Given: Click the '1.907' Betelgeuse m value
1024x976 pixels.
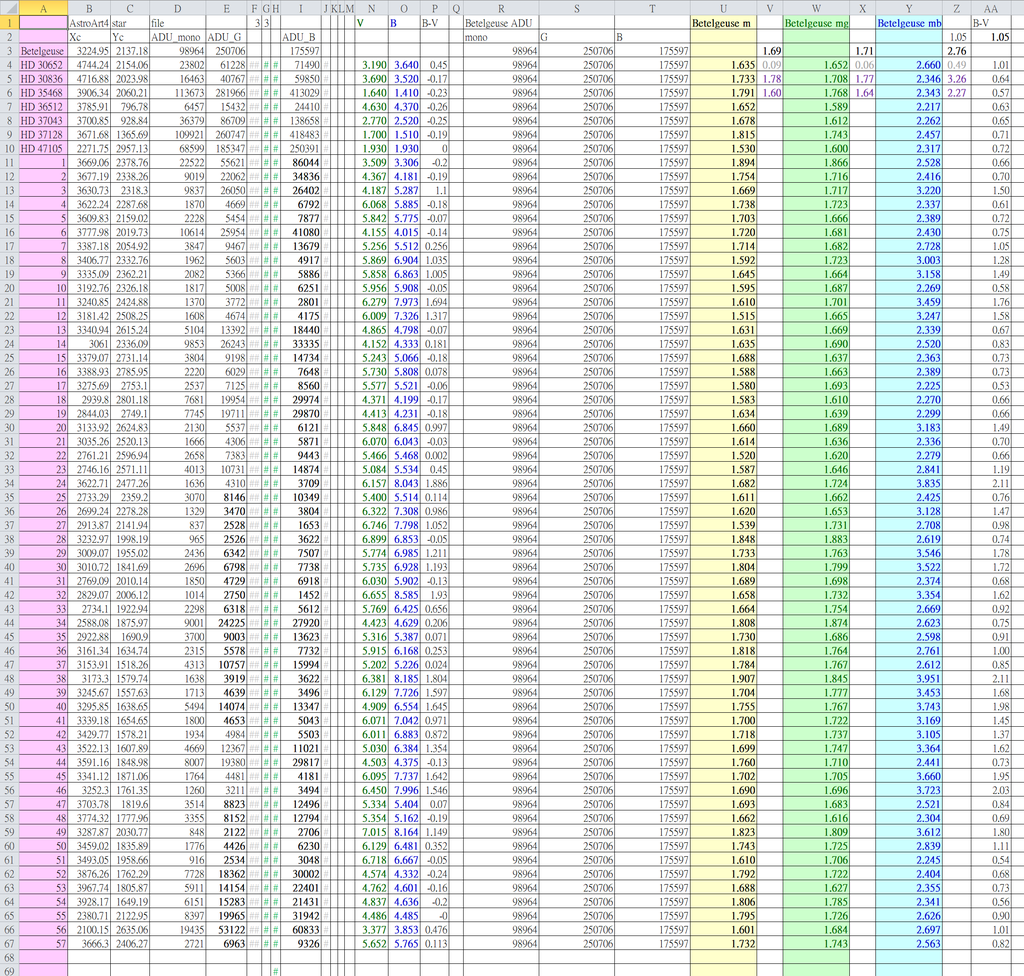Looking at the screenshot, I should 723,679.
